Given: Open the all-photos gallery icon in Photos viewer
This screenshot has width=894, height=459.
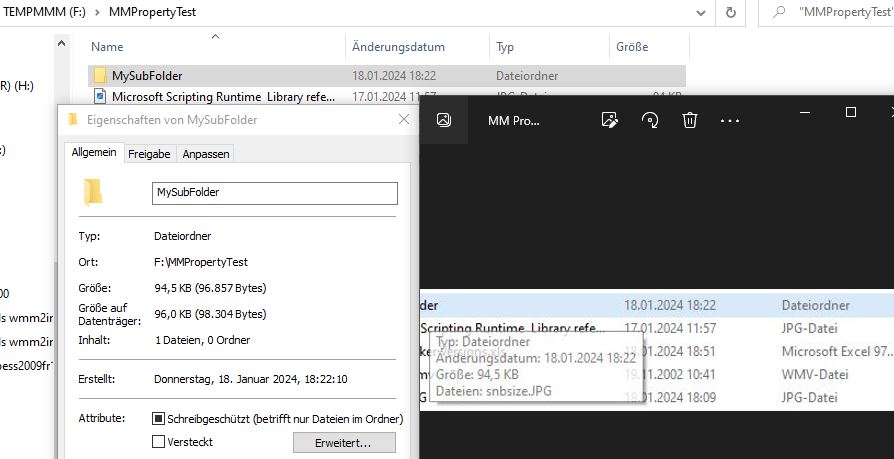Looking at the screenshot, I should tap(444, 120).
